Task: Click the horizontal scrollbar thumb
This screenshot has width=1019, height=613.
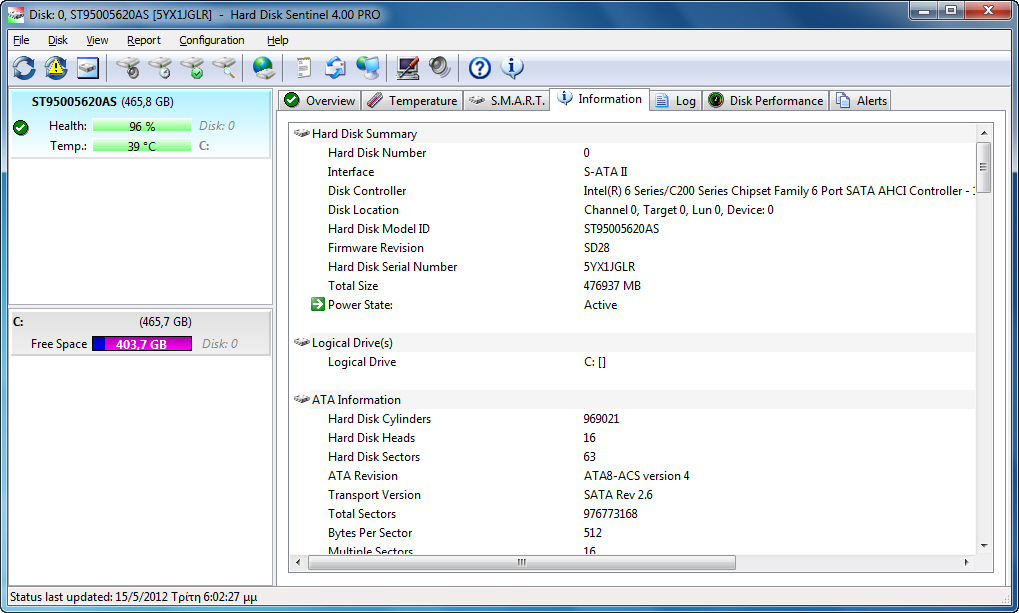Action: 522,562
